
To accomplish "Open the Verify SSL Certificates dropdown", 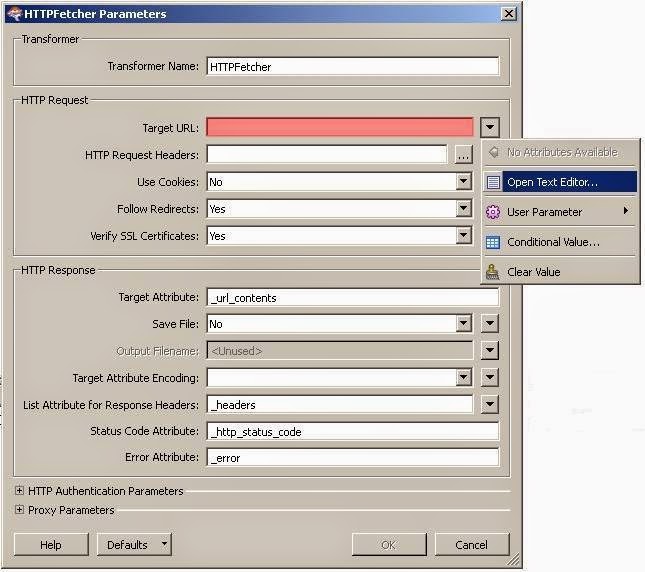I will click(x=464, y=236).
